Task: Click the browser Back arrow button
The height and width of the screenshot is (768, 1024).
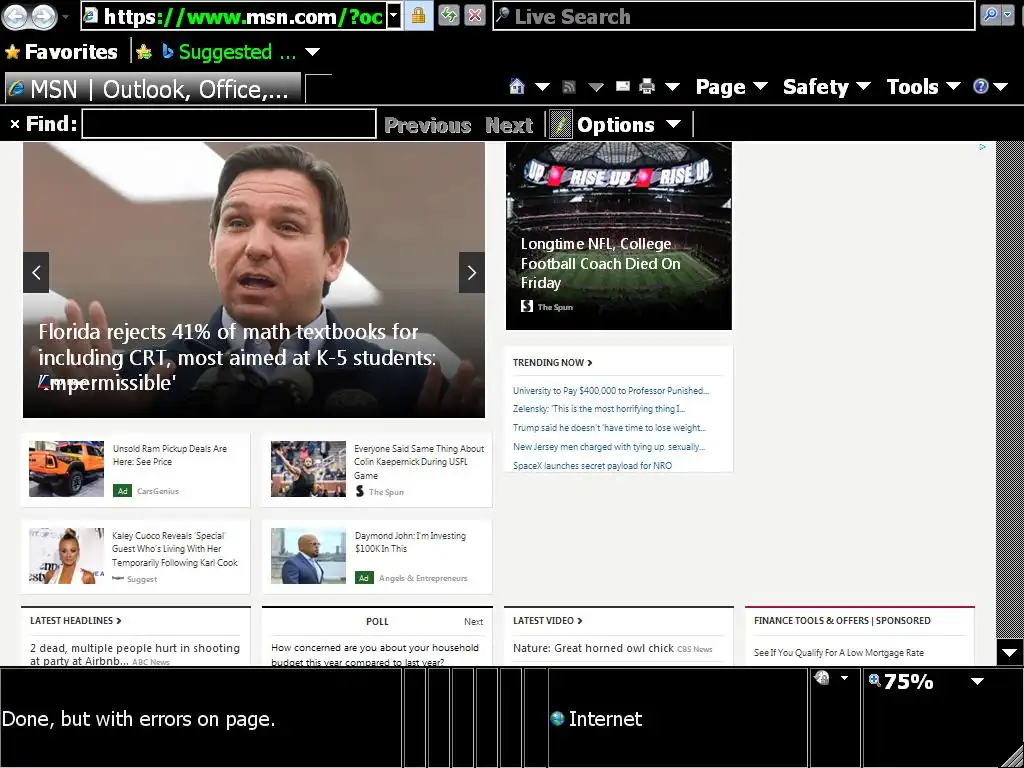Action: pos(16,17)
